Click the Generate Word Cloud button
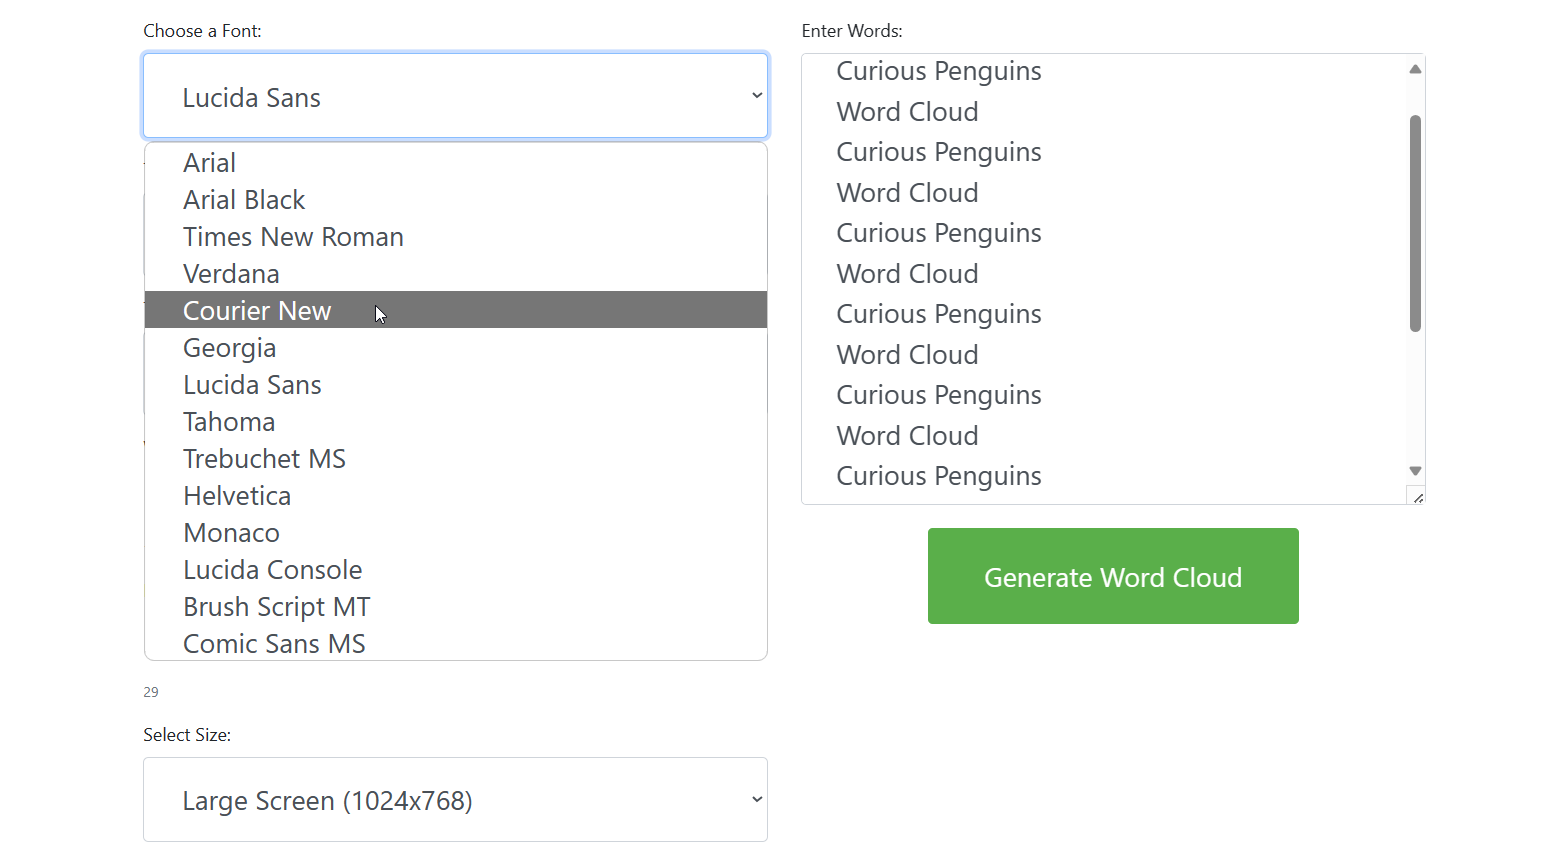 tap(1112, 576)
